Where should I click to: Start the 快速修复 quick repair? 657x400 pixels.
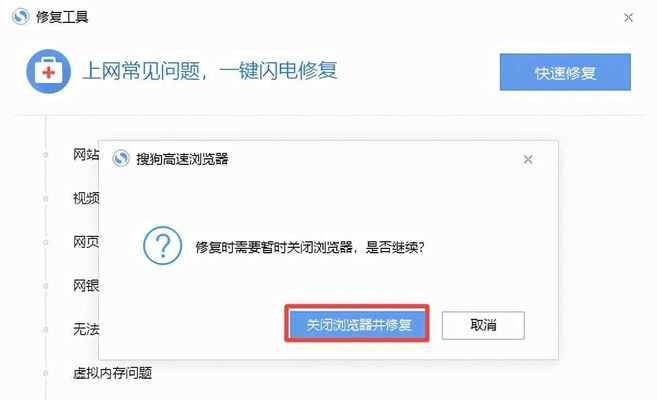[x=565, y=72]
